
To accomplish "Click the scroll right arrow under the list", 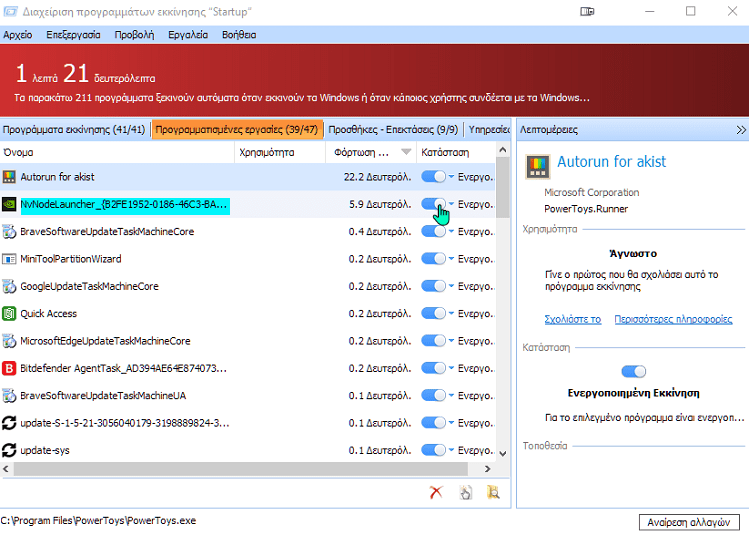I will [487, 469].
